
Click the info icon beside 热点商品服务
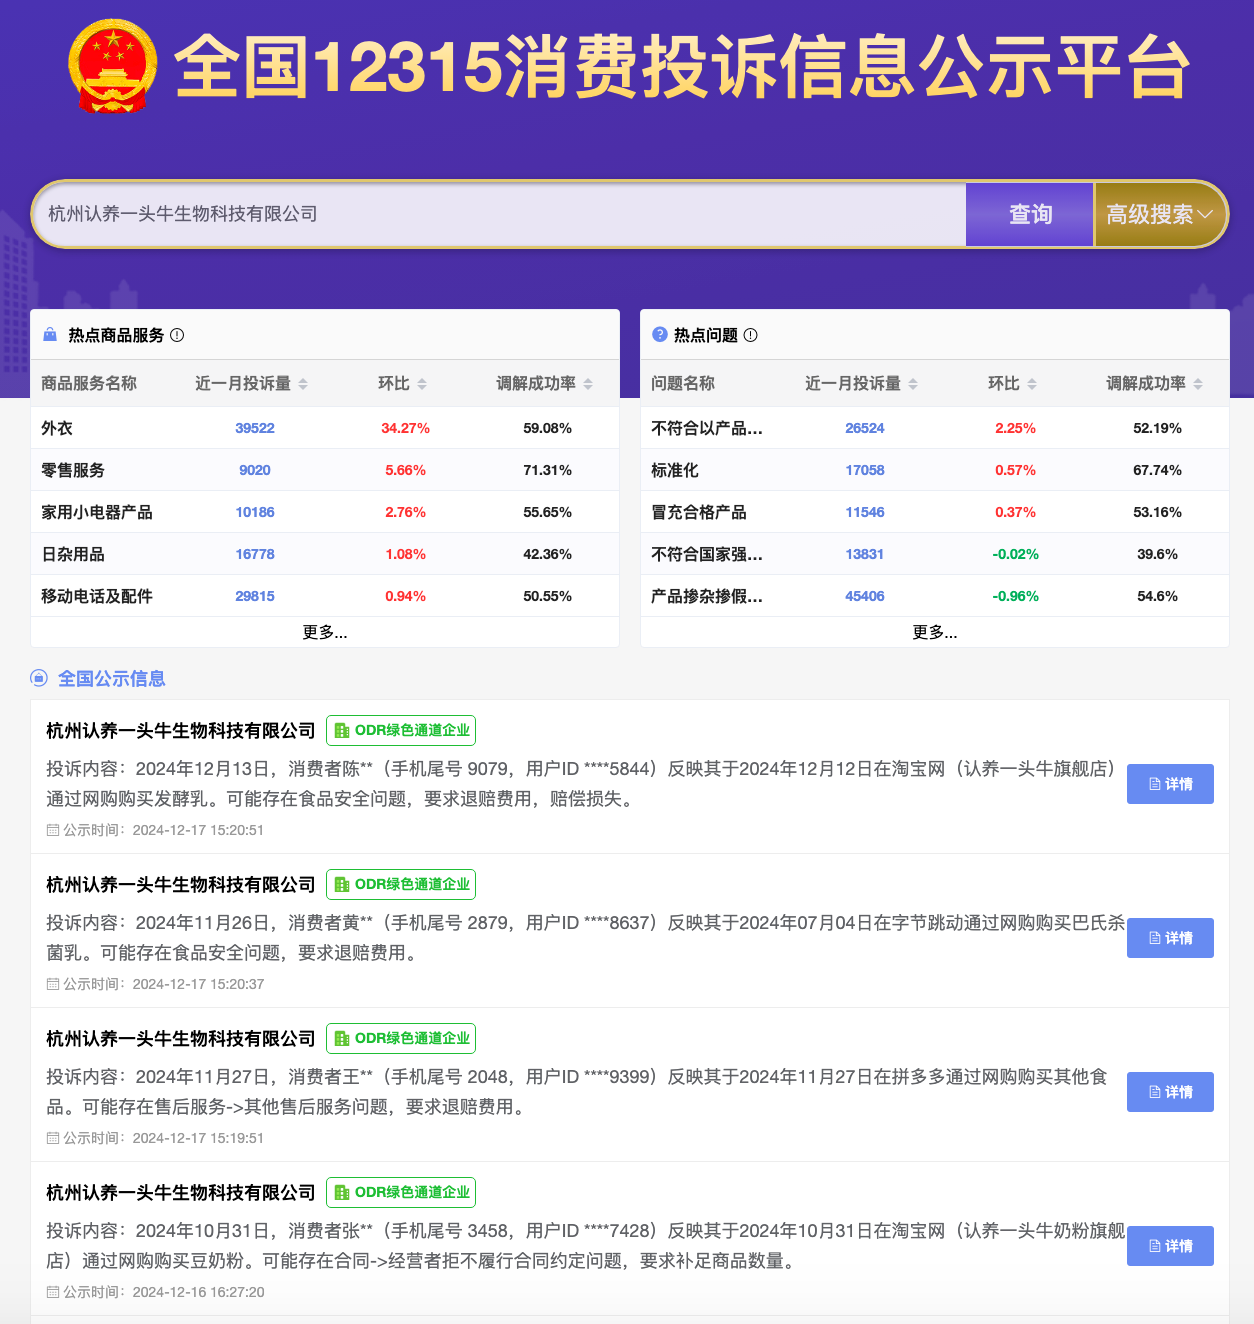(177, 335)
